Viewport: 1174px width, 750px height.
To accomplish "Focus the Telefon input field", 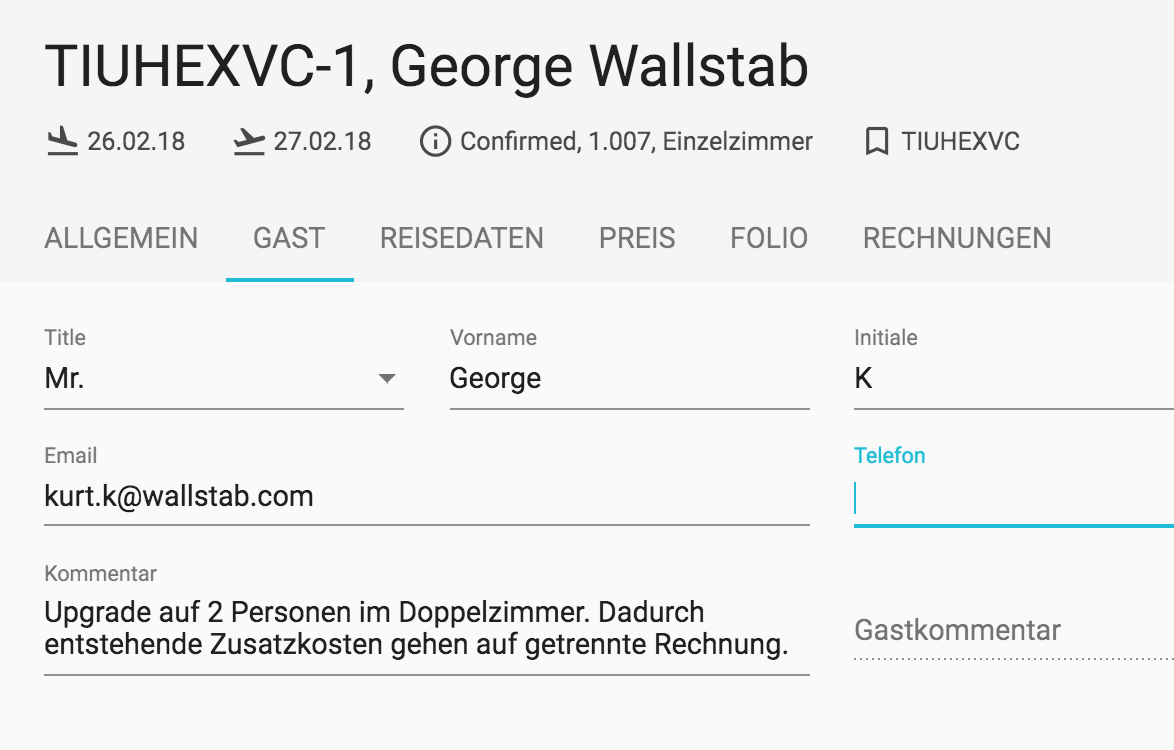I will coord(1014,499).
